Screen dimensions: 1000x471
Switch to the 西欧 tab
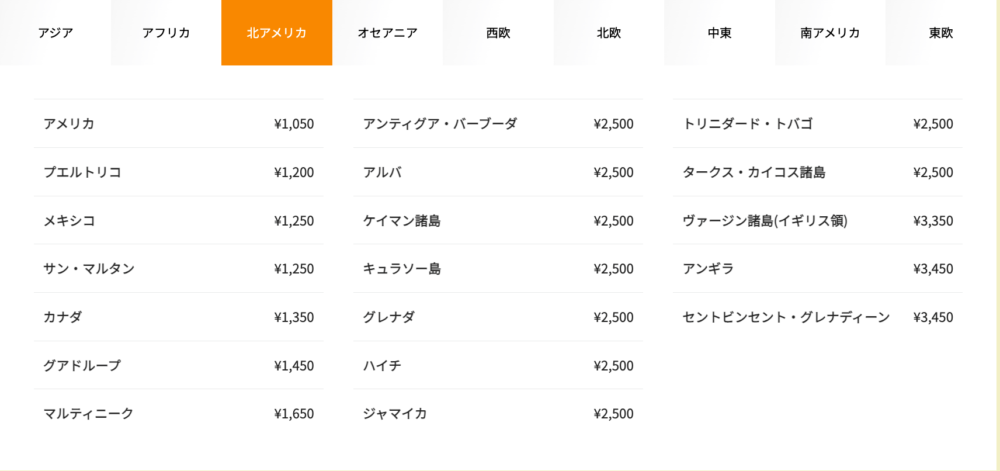498,33
